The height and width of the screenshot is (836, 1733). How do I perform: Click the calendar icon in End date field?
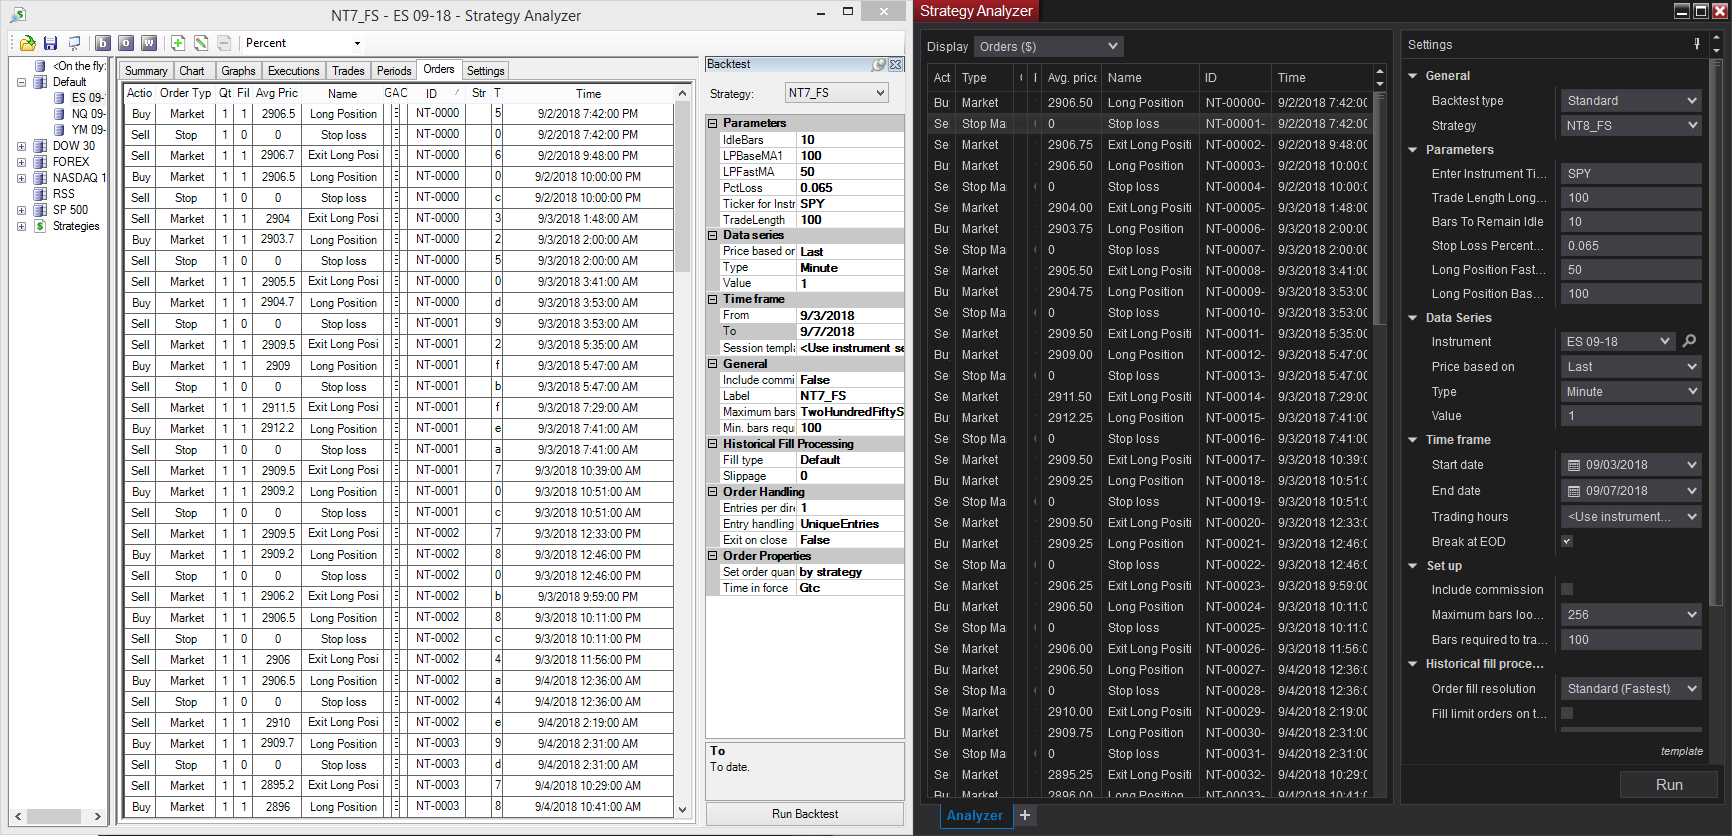tap(1574, 491)
